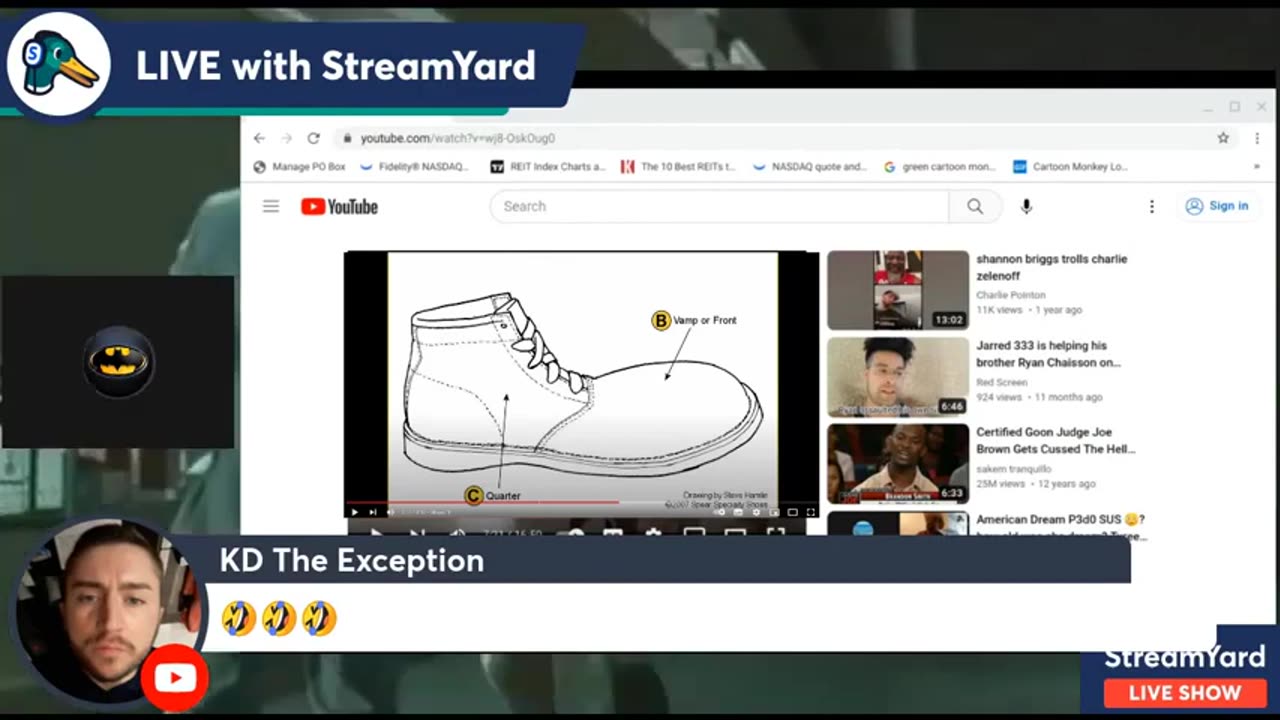Open the NASDAQ quote bookmark

[x=810, y=167]
